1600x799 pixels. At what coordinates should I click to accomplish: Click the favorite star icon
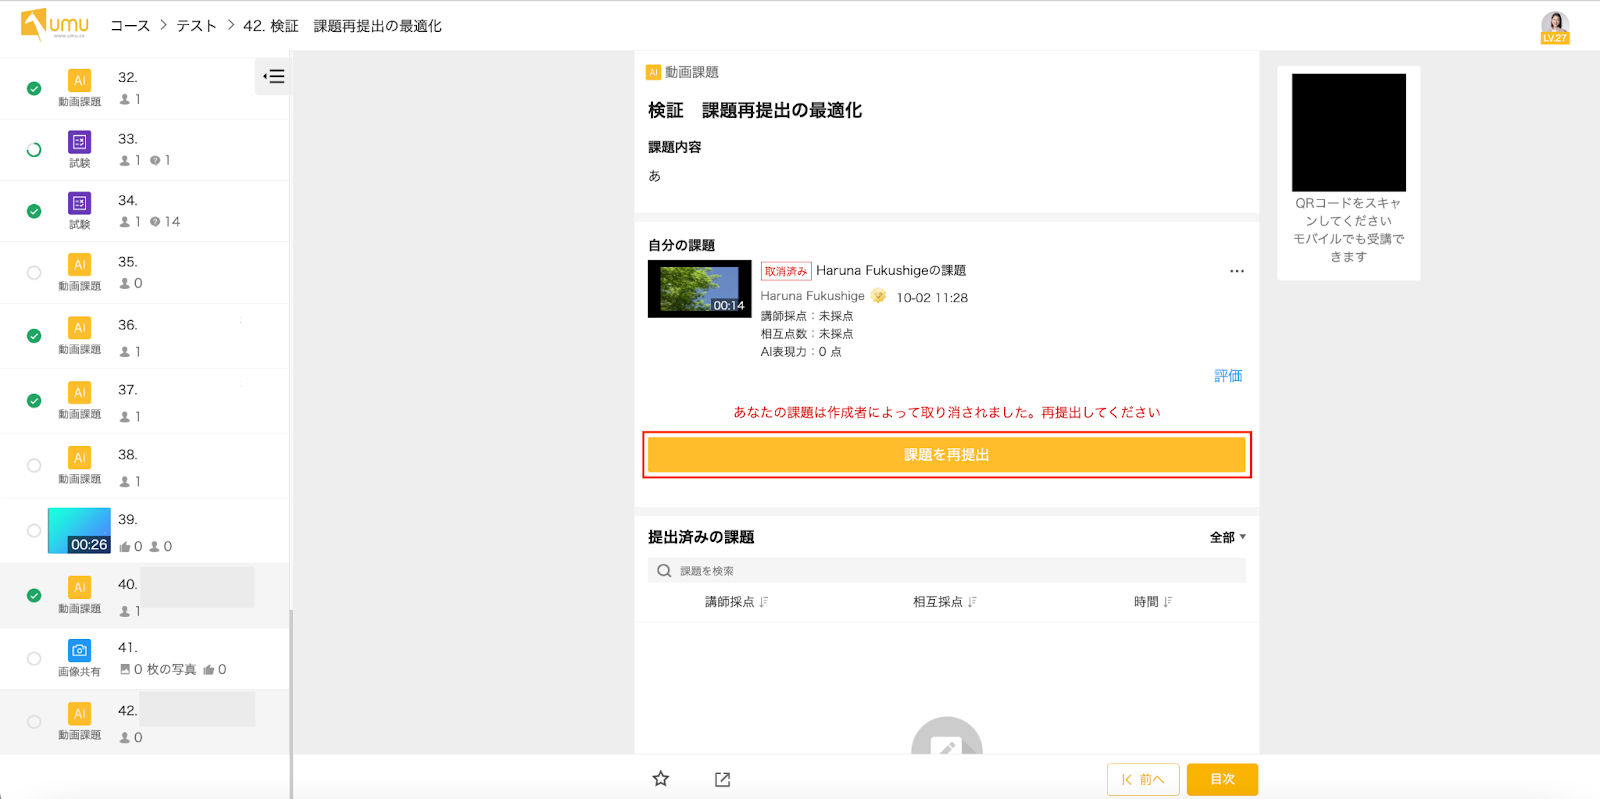[661, 779]
